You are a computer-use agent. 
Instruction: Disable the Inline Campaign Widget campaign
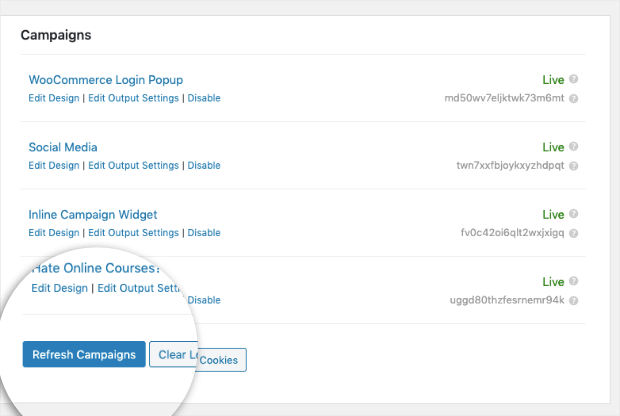pos(204,233)
